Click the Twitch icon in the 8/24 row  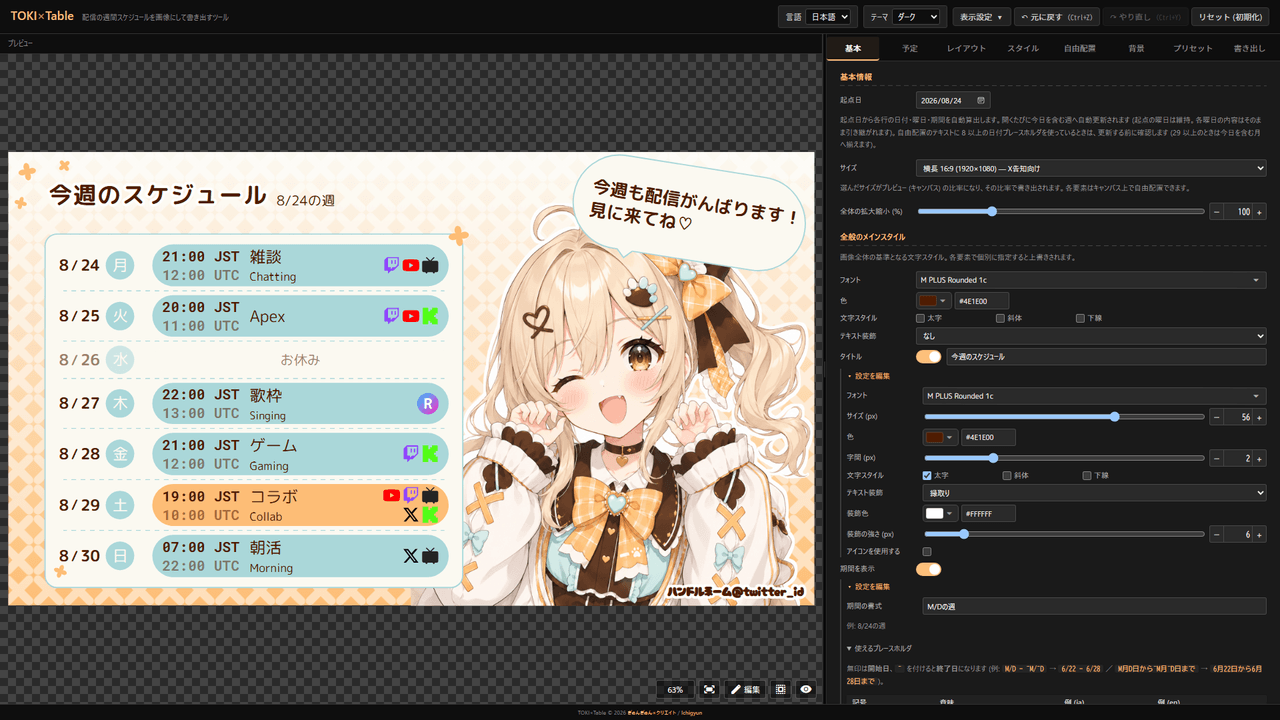click(x=392, y=265)
